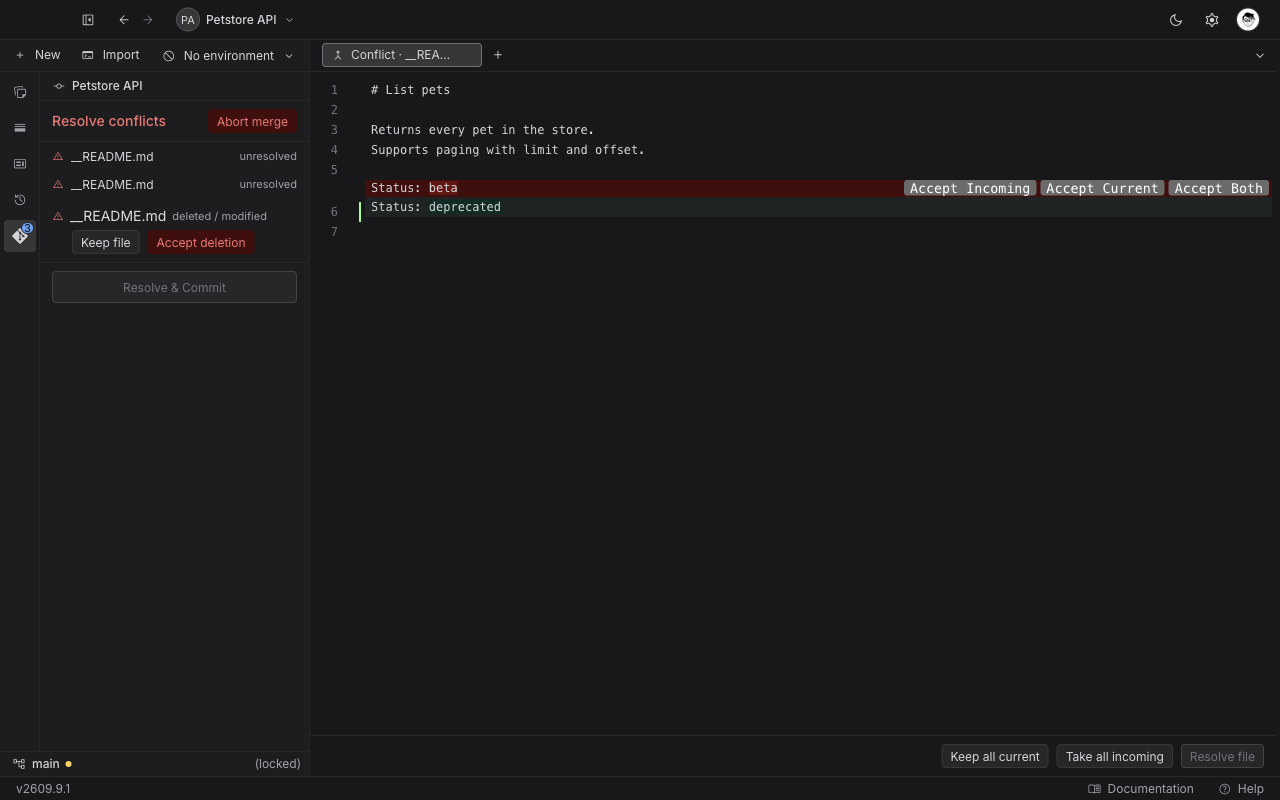
Task: Open the History sidebar icon
Action: [x=20, y=200]
